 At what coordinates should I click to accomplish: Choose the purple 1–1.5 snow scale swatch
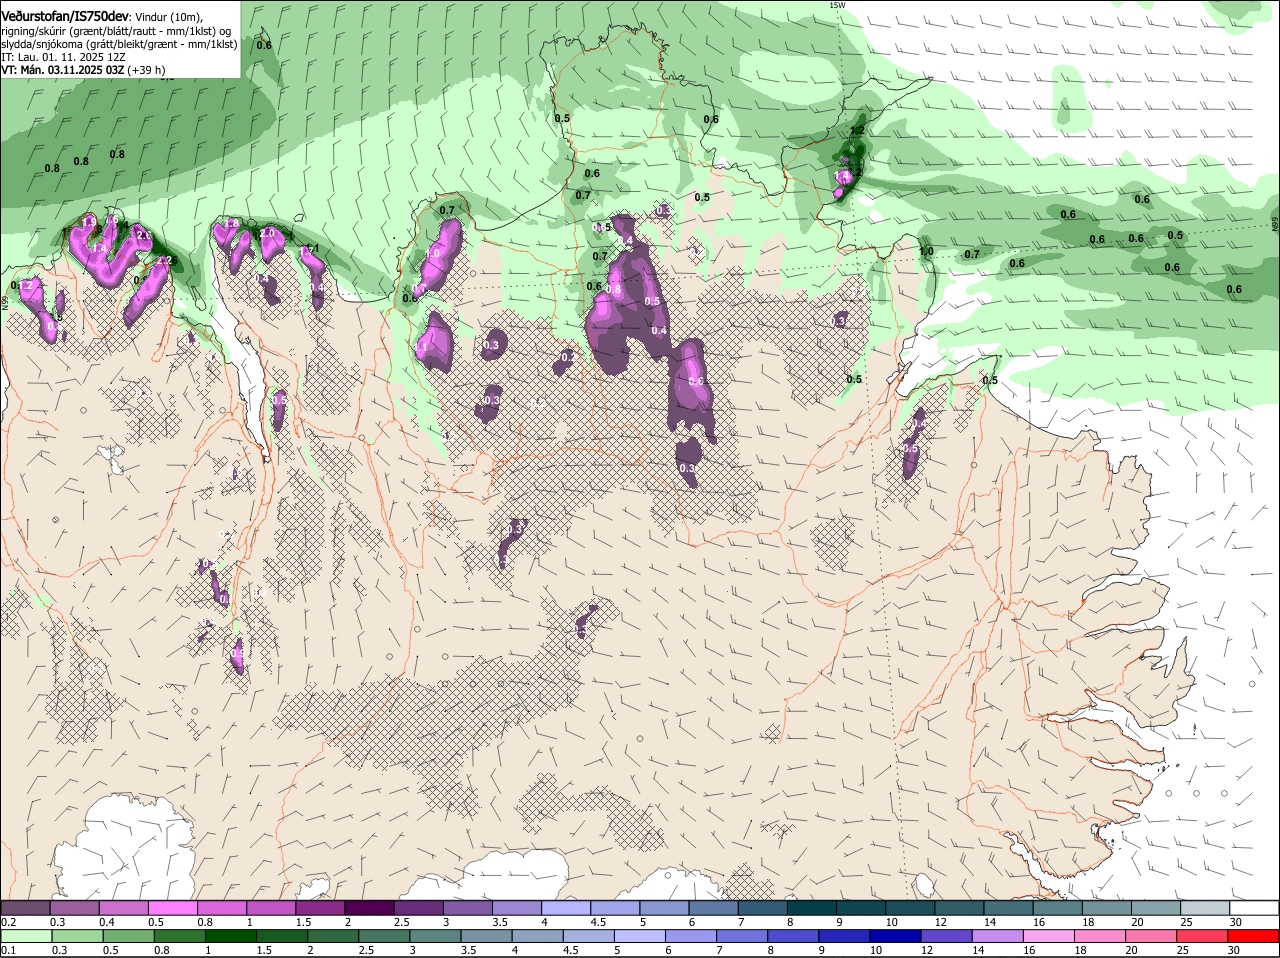[x=271, y=908]
